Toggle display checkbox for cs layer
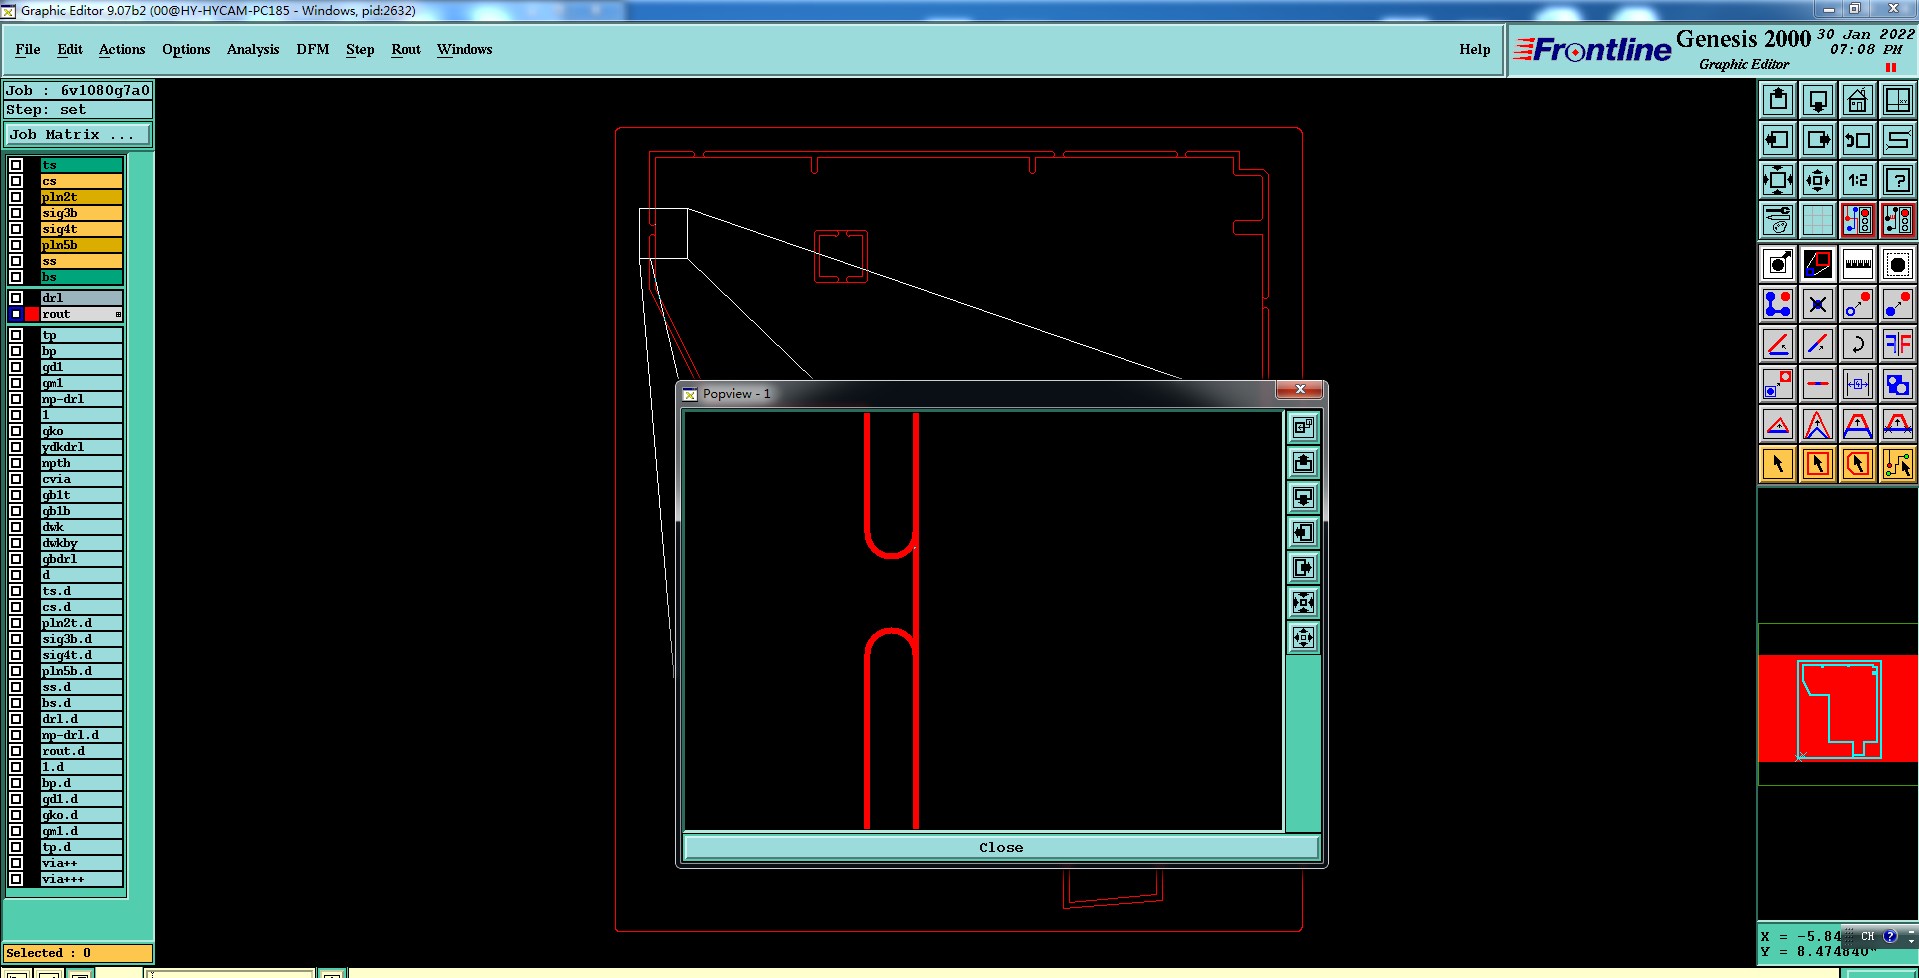This screenshot has height=978, width=1919. coord(16,181)
